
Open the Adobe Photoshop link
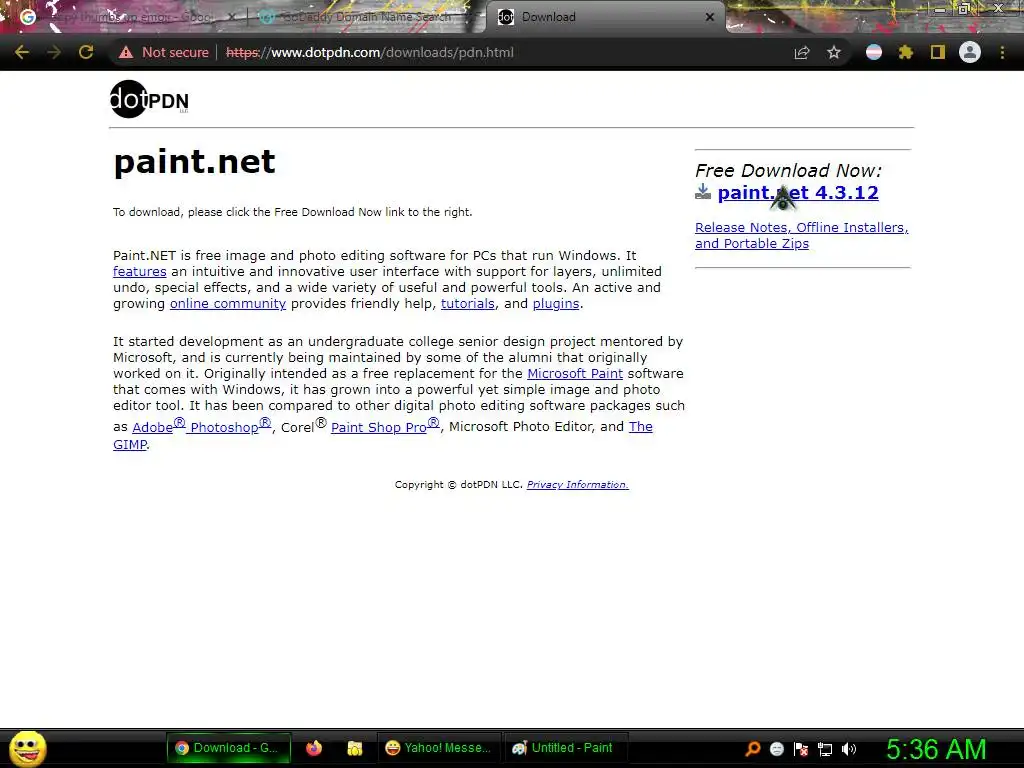[202, 426]
